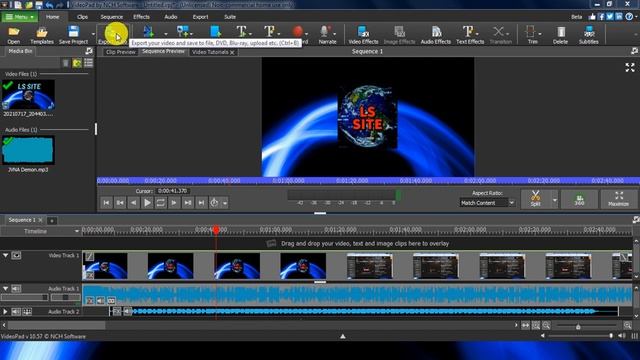The image size is (640, 360).
Task: Open the Home ribbon tab
Action: pyautogui.click(x=53, y=17)
